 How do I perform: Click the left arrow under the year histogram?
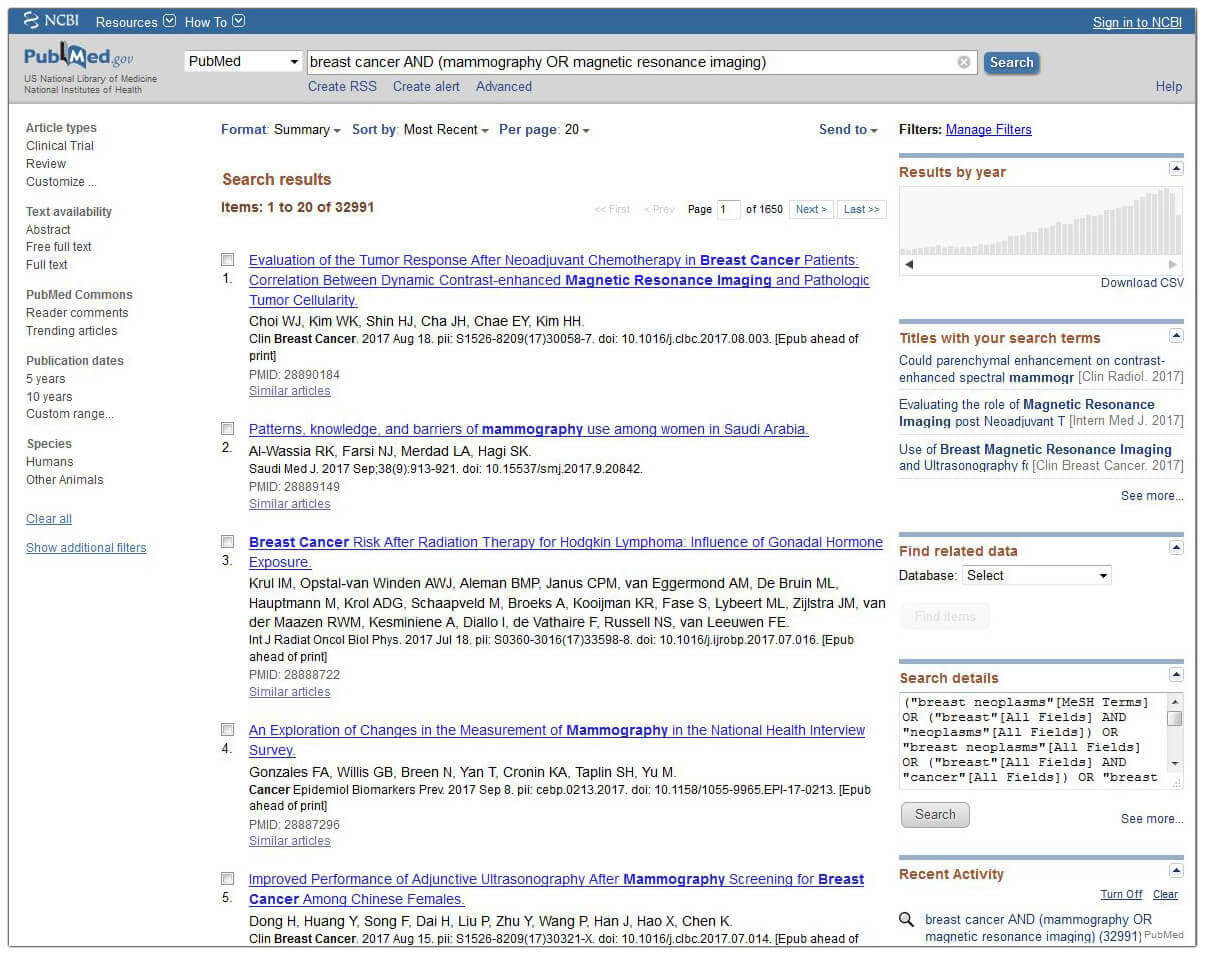pos(909,265)
